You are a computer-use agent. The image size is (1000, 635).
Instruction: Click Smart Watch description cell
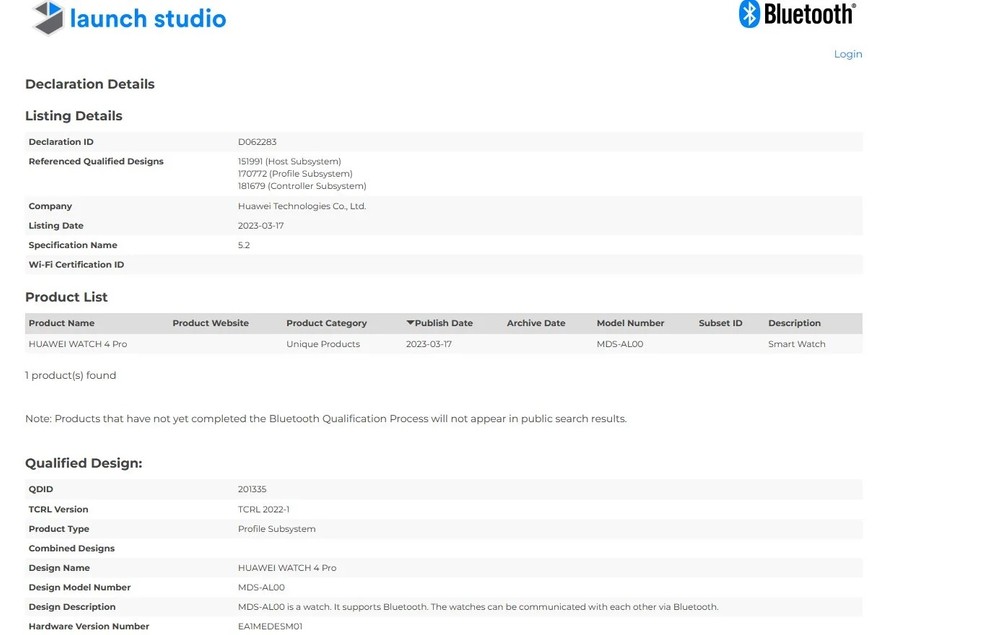pos(797,344)
